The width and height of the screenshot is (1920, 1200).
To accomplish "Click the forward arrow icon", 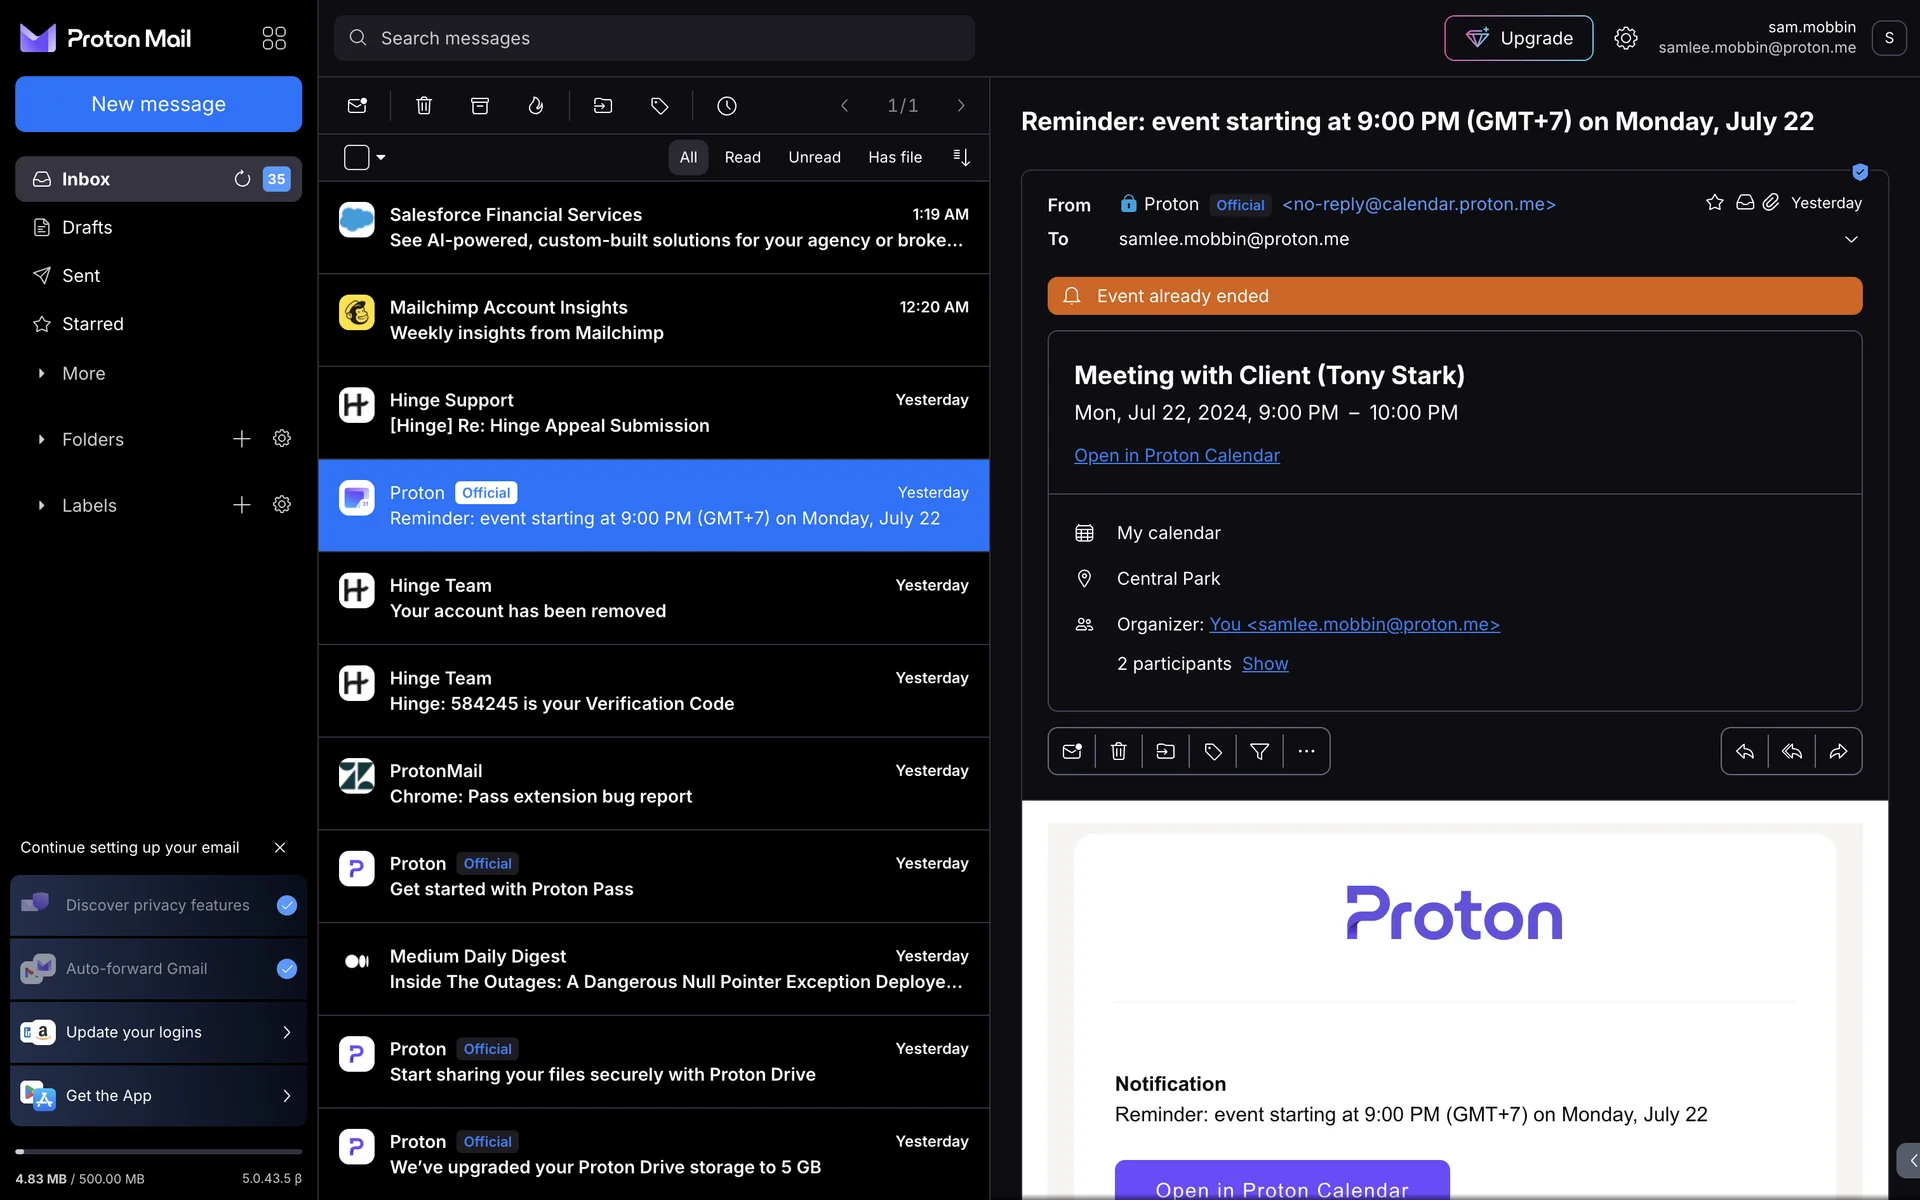I will (x=1838, y=751).
